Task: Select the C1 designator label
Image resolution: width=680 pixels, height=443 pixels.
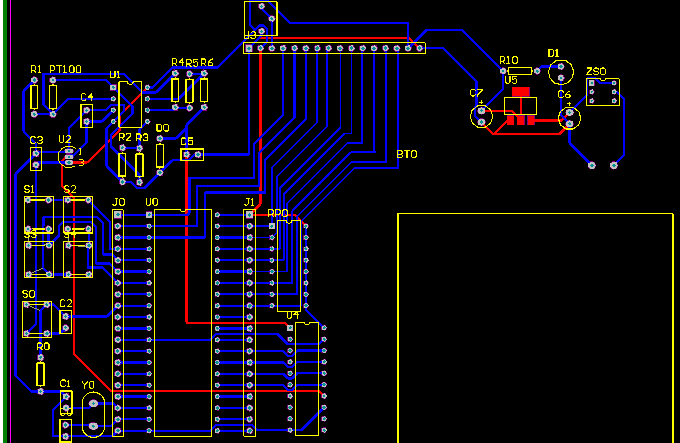Action: 65,384
